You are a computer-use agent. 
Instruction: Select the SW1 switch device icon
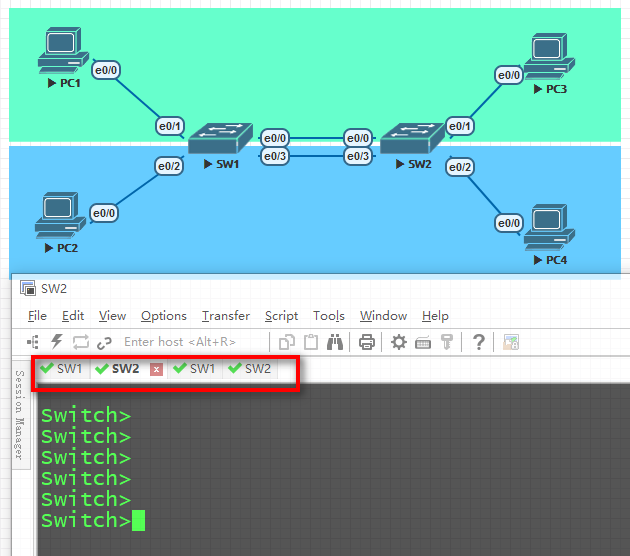coord(221,138)
